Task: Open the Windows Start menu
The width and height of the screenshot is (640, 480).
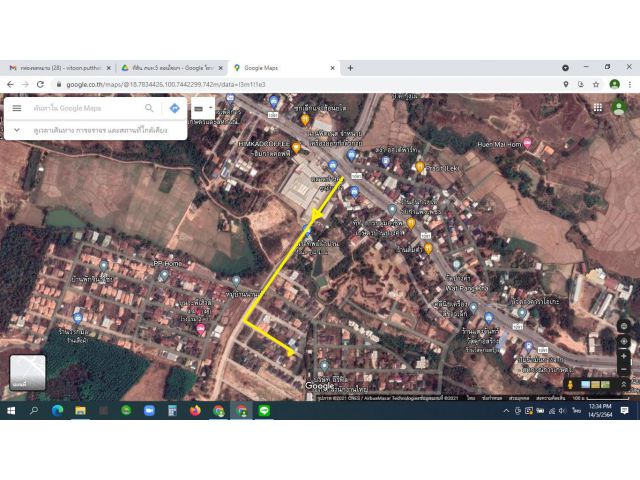Action: [11, 411]
